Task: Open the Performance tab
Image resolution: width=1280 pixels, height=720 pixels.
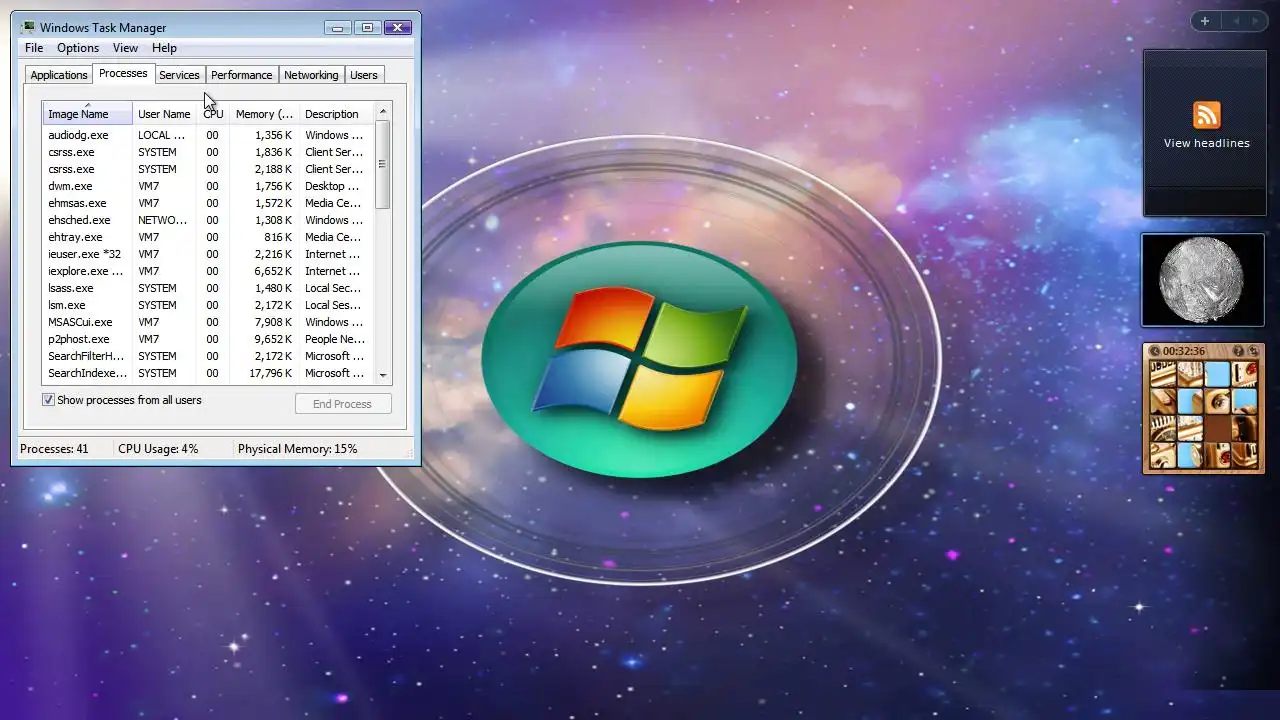Action: point(242,75)
